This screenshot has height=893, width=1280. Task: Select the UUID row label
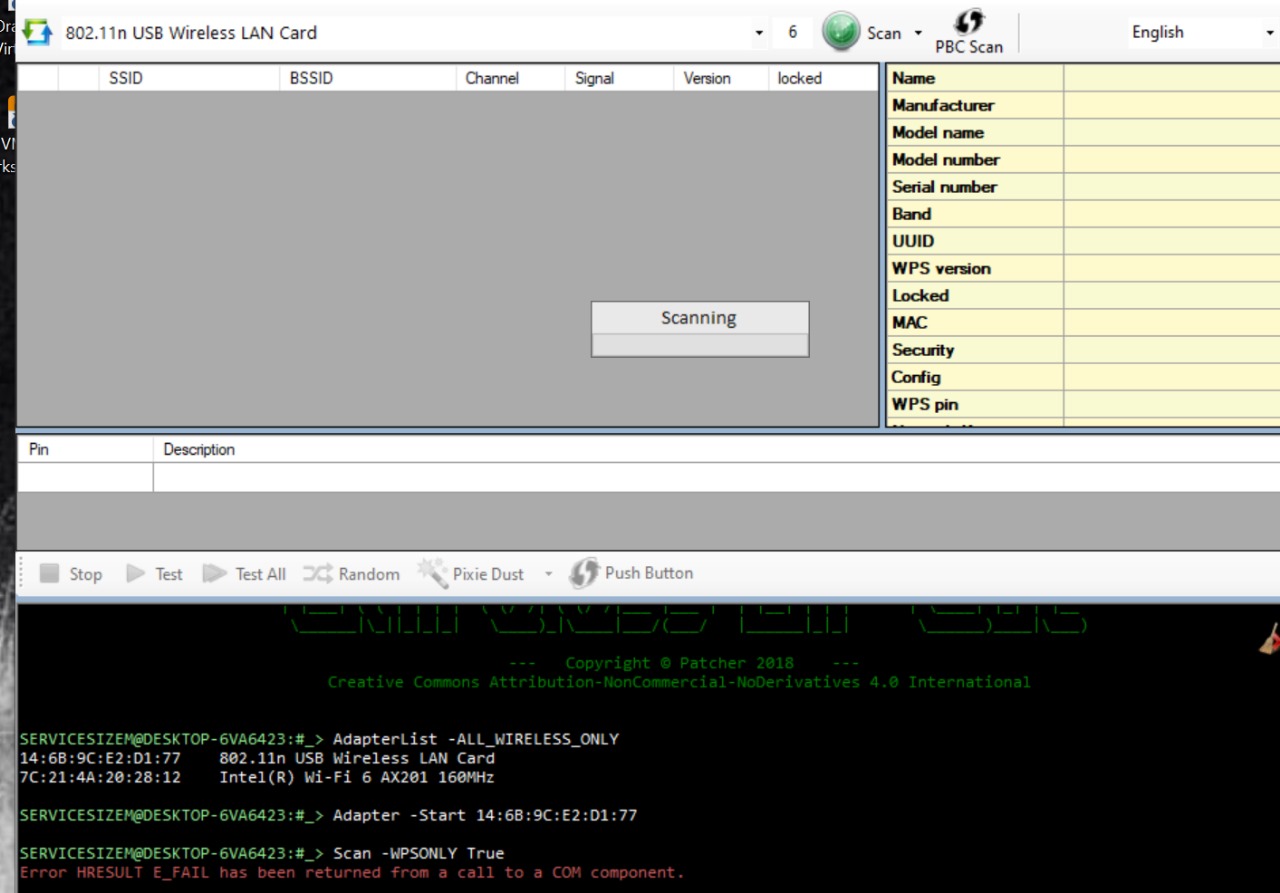(913, 241)
